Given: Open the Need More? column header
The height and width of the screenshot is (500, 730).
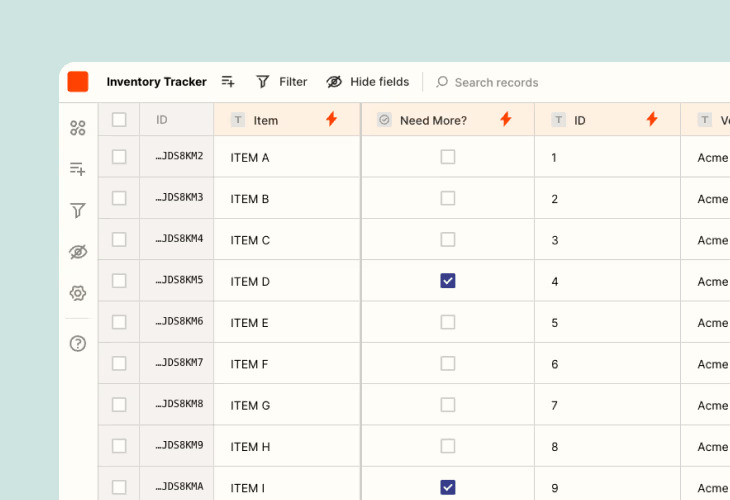Looking at the screenshot, I should tap(448, 120).
